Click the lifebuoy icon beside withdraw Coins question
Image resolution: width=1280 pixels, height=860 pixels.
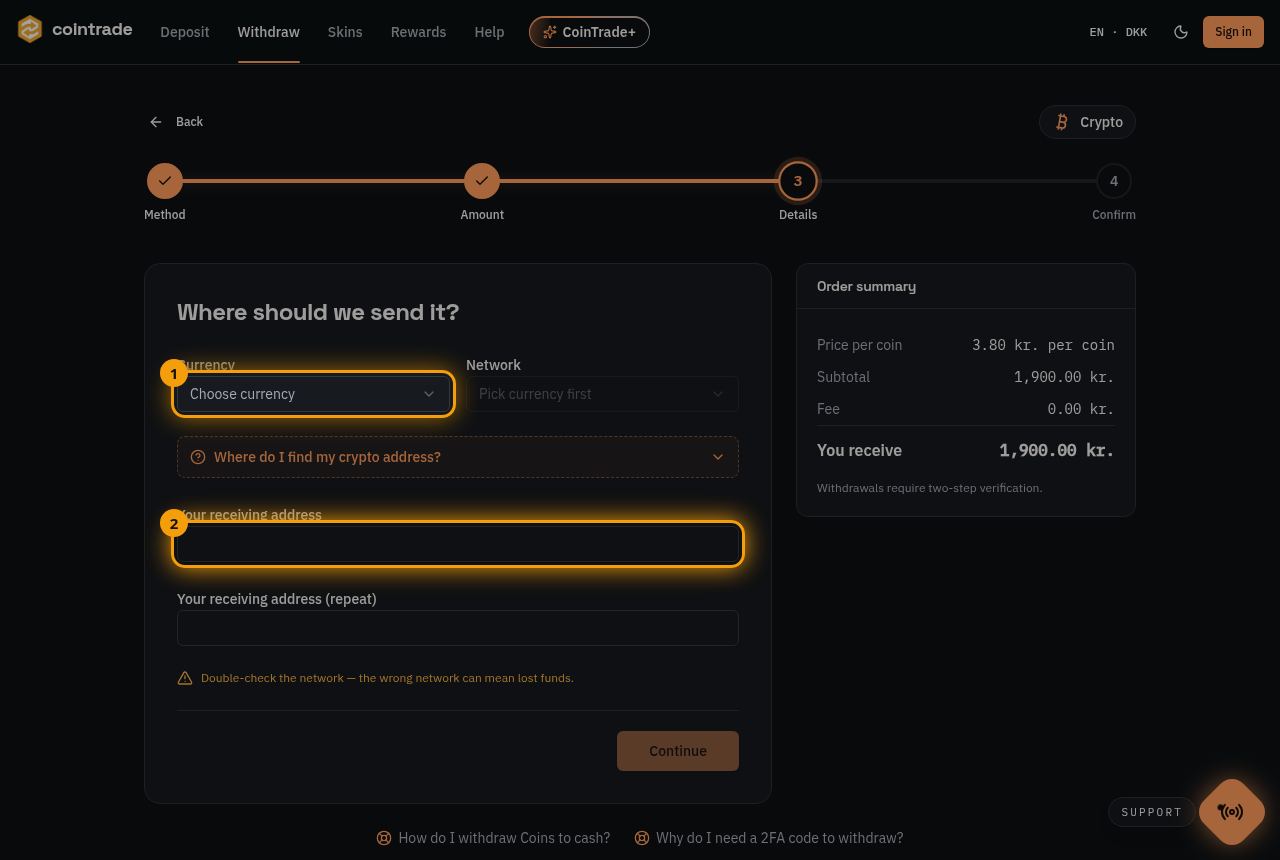tap(384, 838)
